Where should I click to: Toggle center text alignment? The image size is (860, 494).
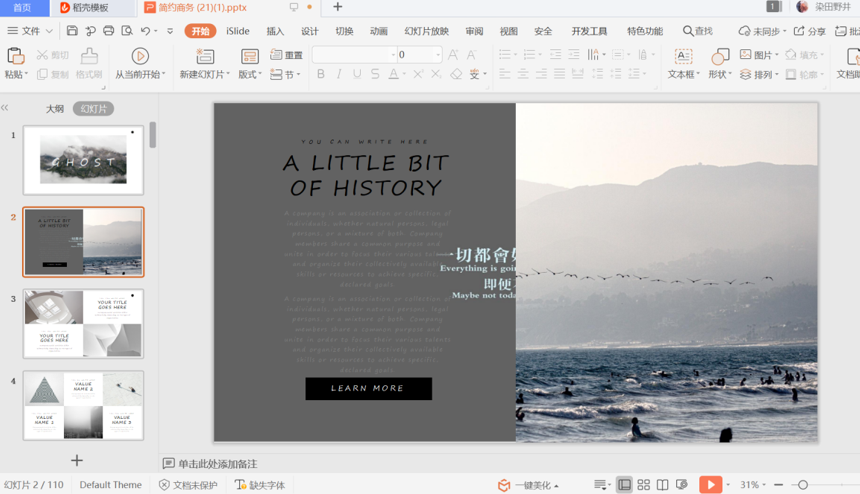523,74
